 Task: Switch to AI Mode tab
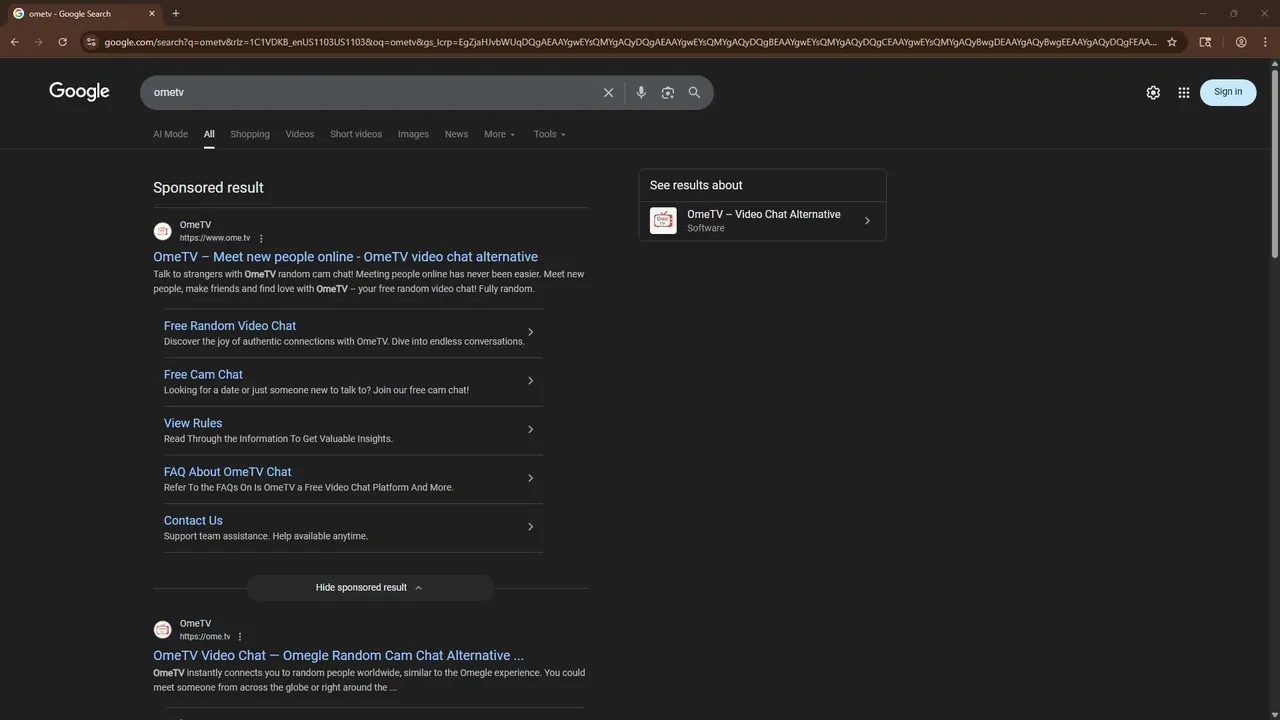click(170, 134)
